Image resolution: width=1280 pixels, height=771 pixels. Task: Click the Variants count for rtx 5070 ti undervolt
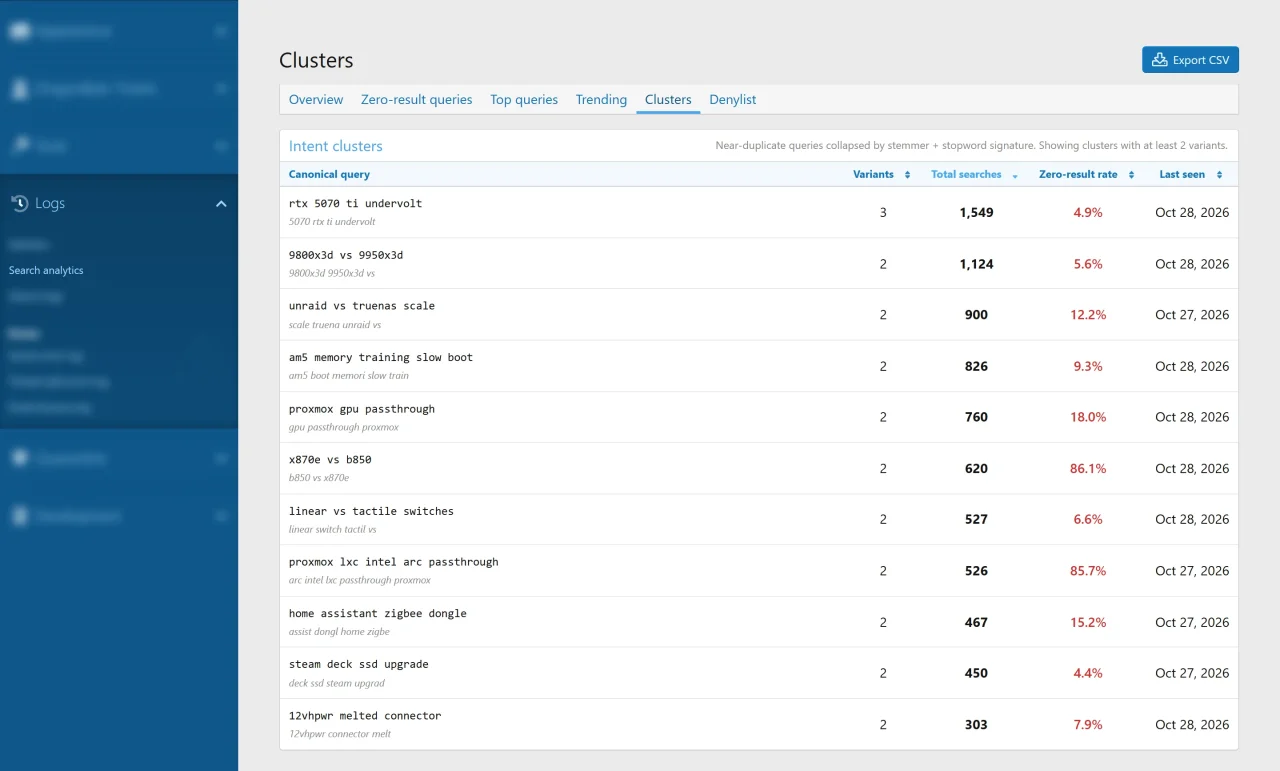883,213
